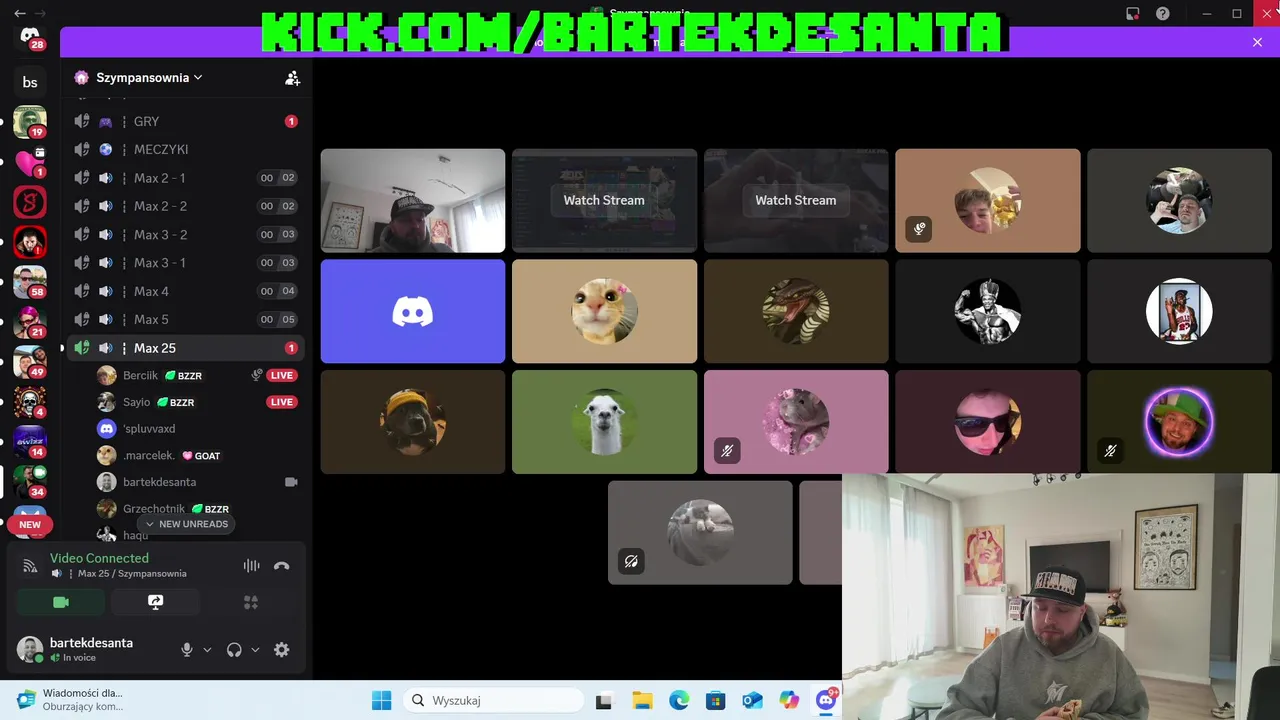Open Berciik user entry in Max 25
Screen dimensions: 1280x720
pos(197,375)
